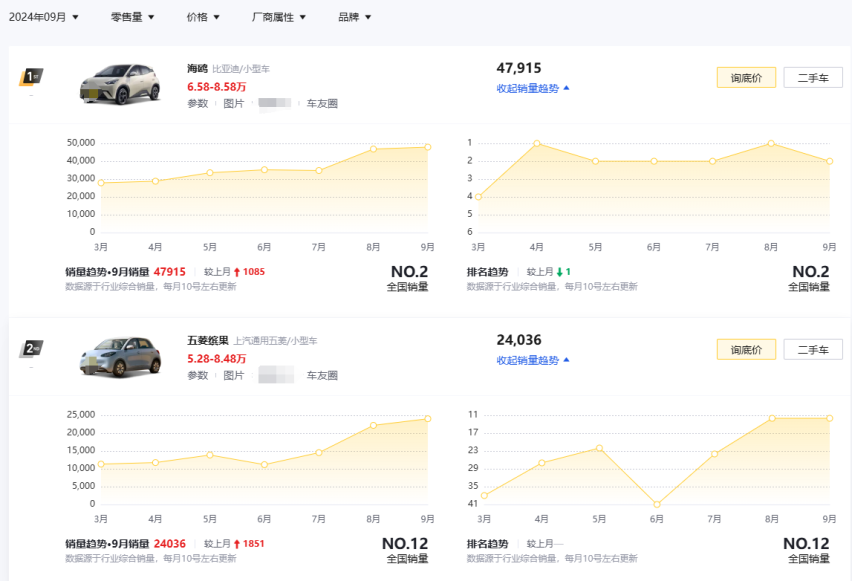The height and width of the screenshot is (581, 852).
Task: Click 五菱缤果 ranking chart May data point
Action: pyautogui.click(x=599, y=448)
